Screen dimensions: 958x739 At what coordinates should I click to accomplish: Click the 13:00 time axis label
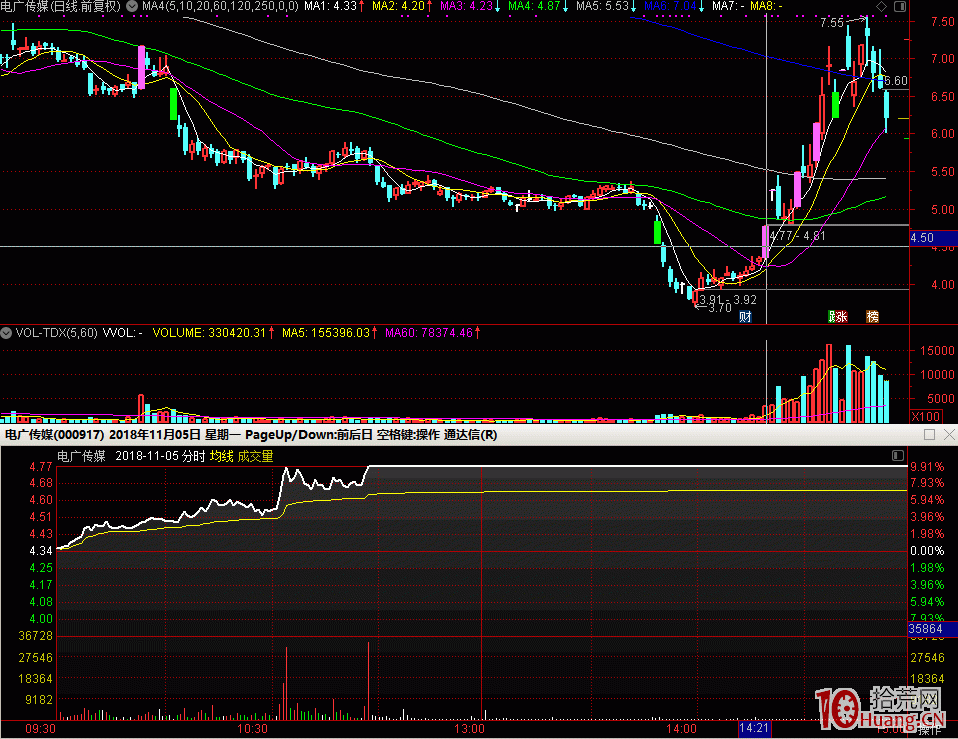(469, 729)
